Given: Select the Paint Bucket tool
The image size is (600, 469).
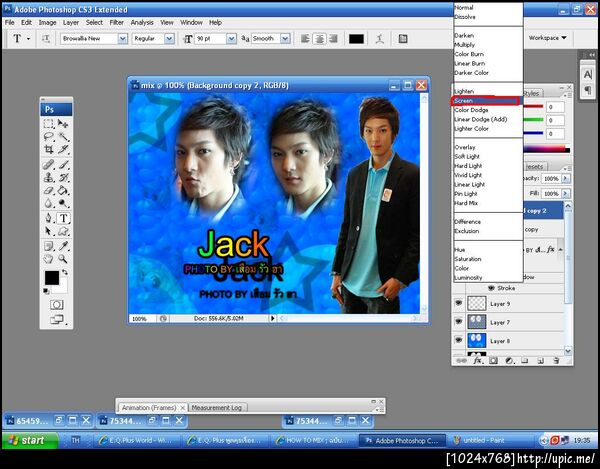Looking at the screenshot, I should click(63, 190).
